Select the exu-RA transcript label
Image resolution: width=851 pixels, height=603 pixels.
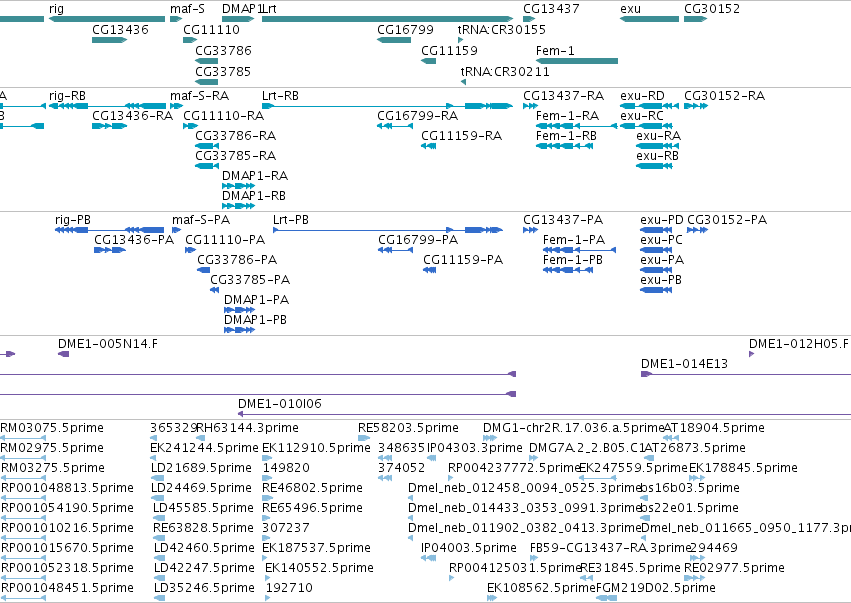[x=658, y=136]
